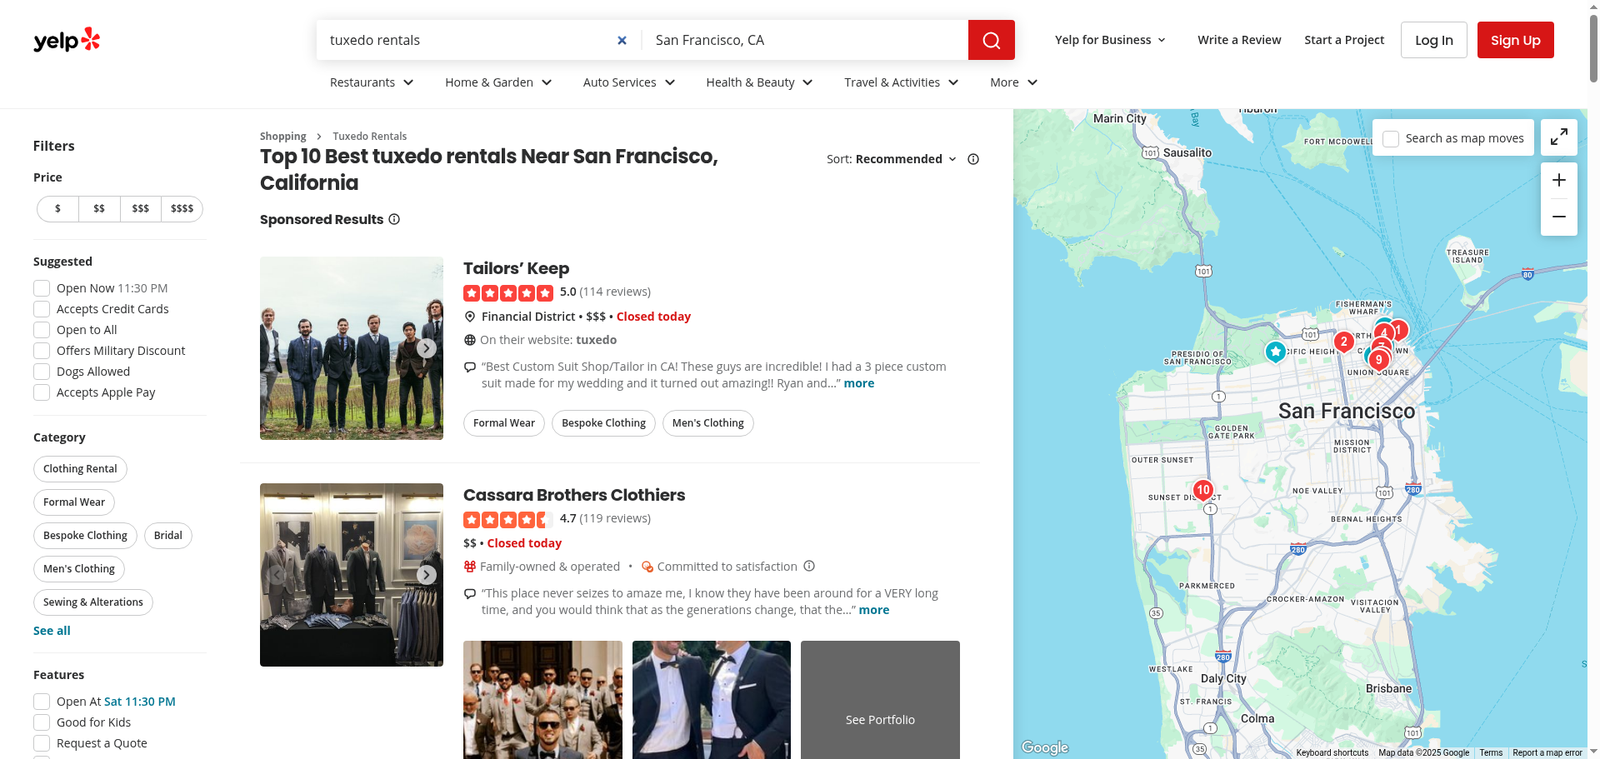Open Report a map error link

pos(1547,753)
